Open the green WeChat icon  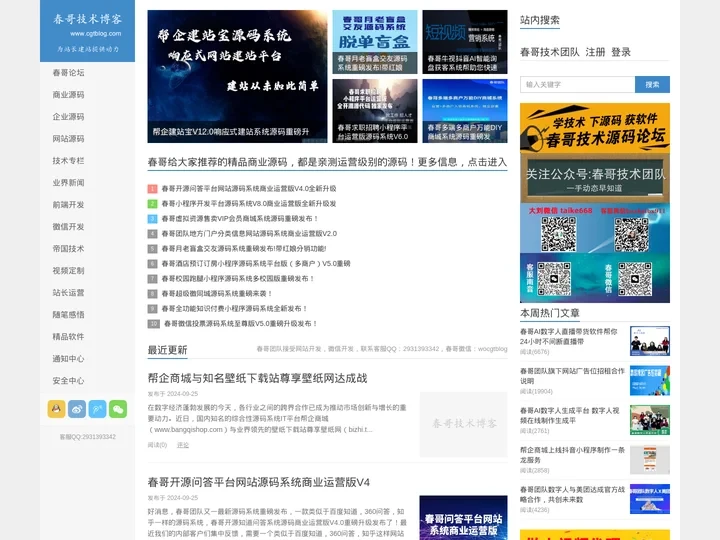point(118,409)
